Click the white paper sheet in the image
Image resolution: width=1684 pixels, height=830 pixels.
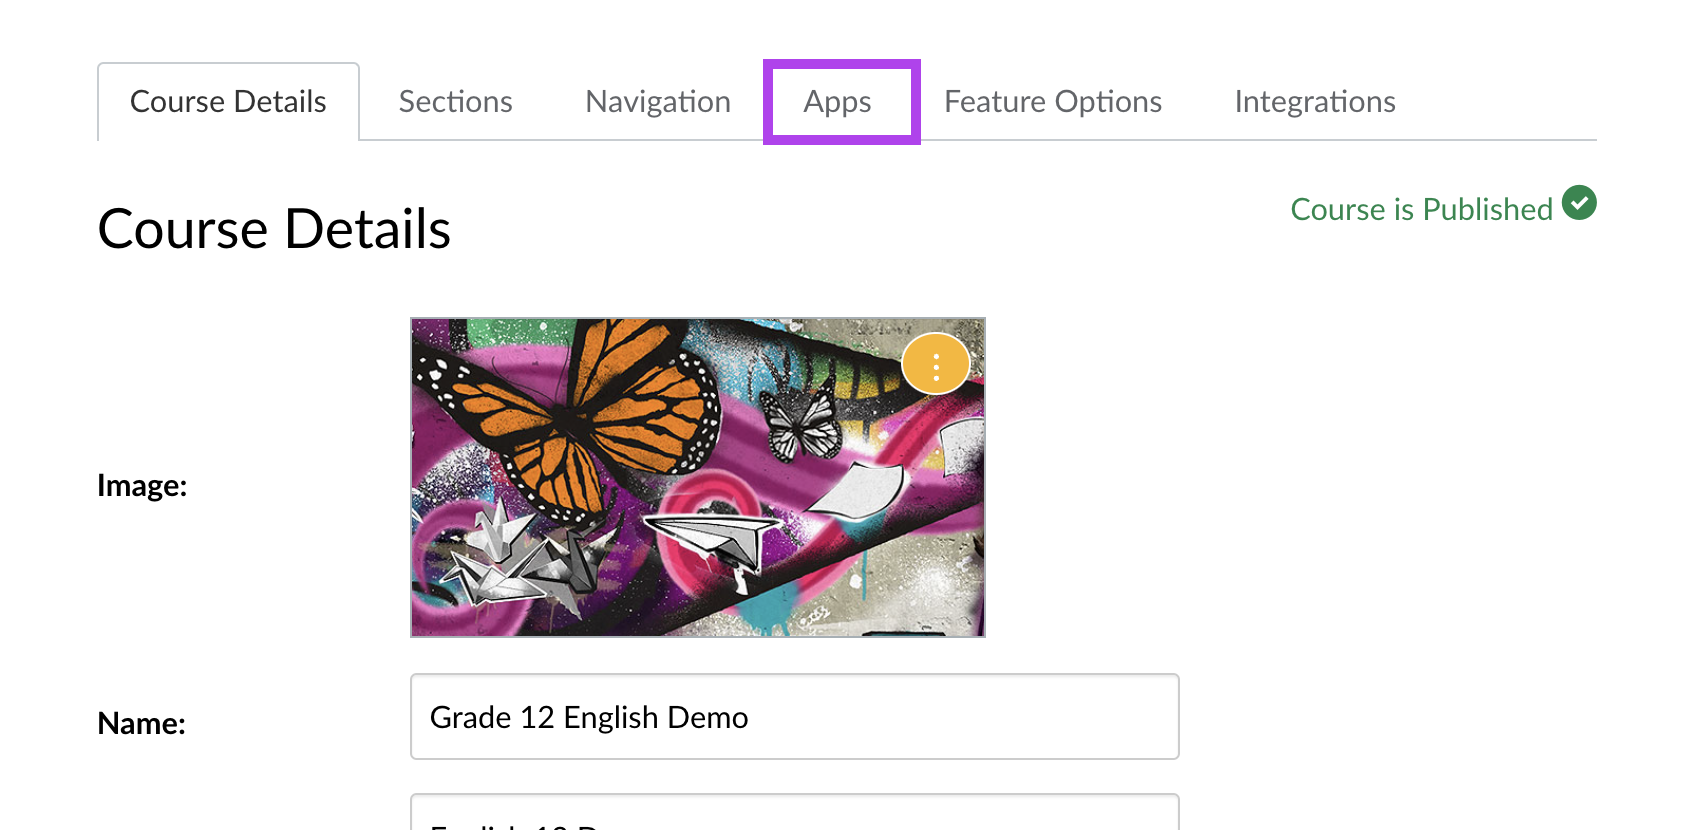point(857,490)
